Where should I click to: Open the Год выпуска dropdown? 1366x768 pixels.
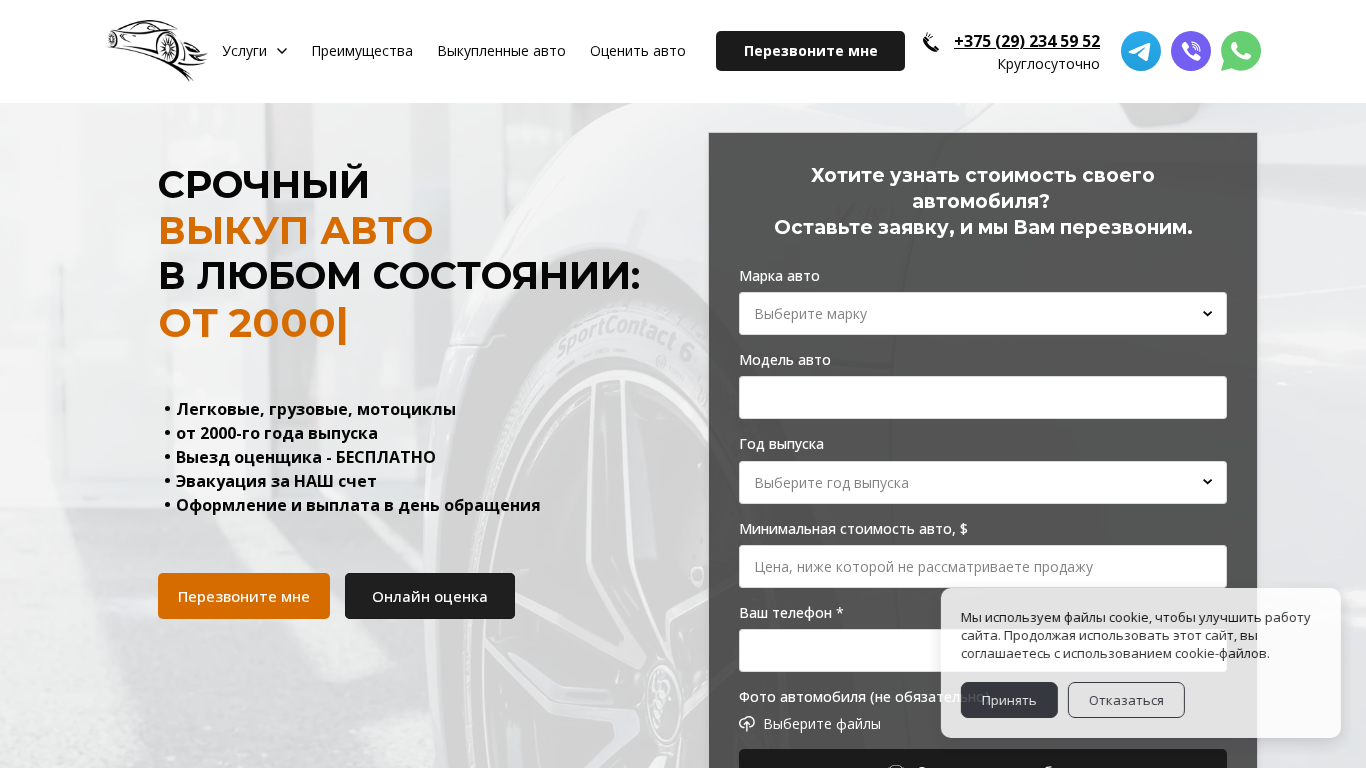pyautogui.click(x=983, y=482)
